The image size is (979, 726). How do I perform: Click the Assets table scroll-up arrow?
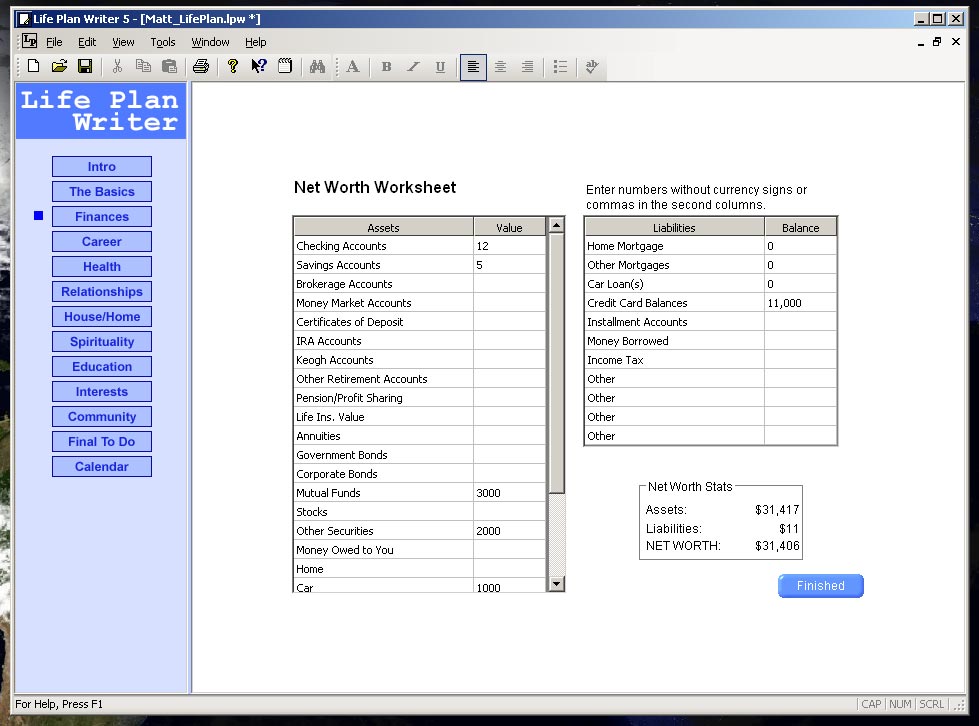tap(556, 225)
